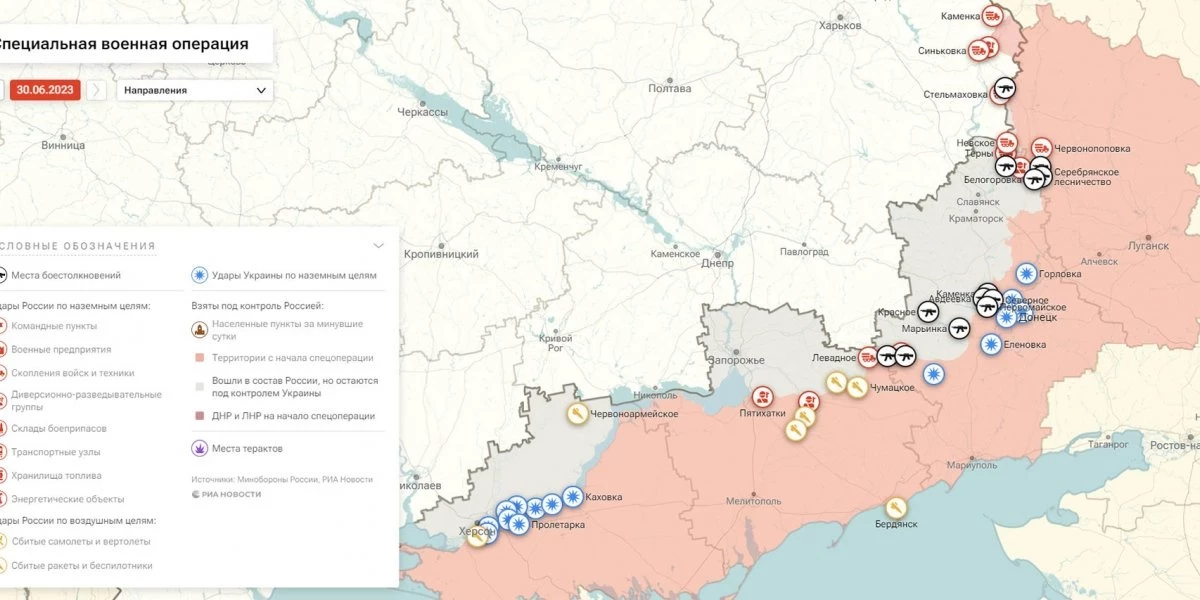Select the strike marker at Каховка
Viewport: 1200px width, 600px height.
(572, 496)
